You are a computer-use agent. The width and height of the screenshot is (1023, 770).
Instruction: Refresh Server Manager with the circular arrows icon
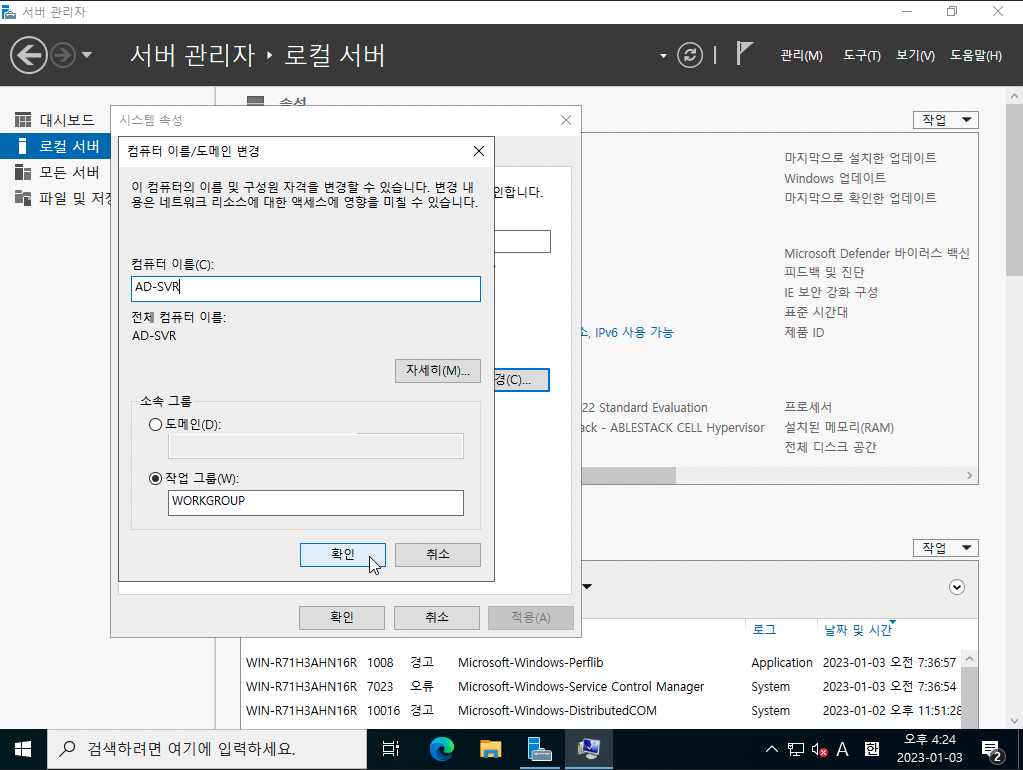(690, 55)
